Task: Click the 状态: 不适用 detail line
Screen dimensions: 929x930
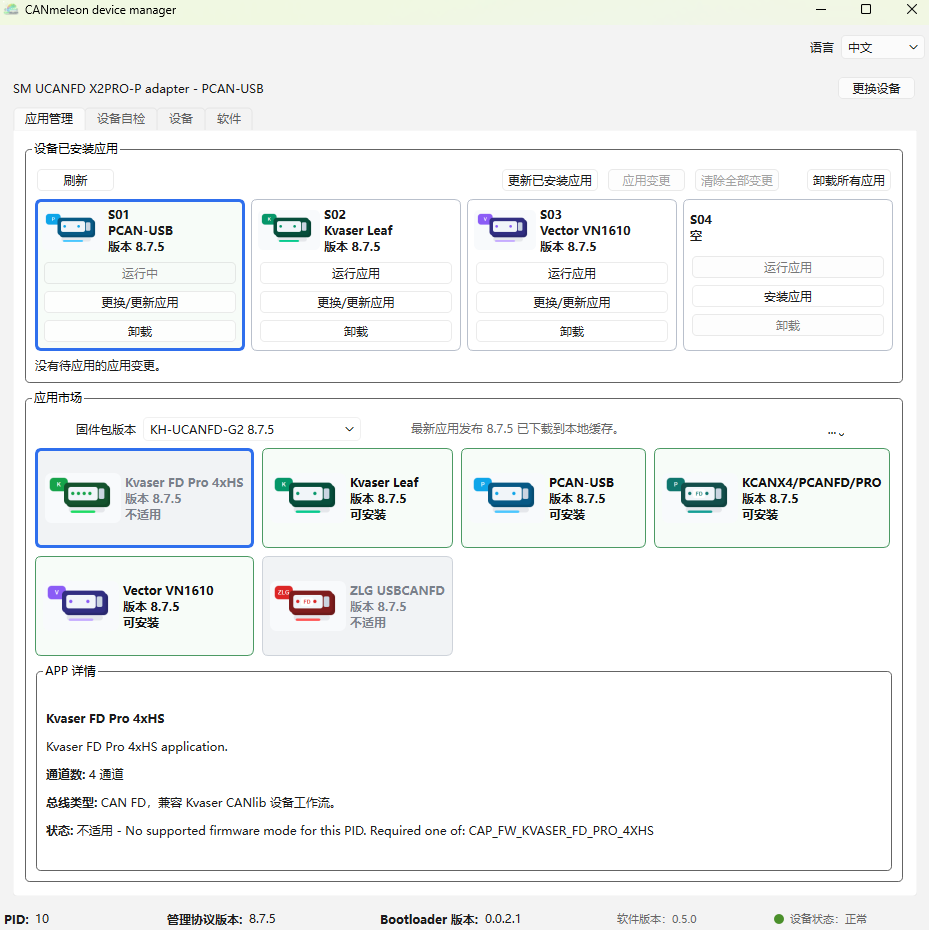Action: (x=350, y=830)
